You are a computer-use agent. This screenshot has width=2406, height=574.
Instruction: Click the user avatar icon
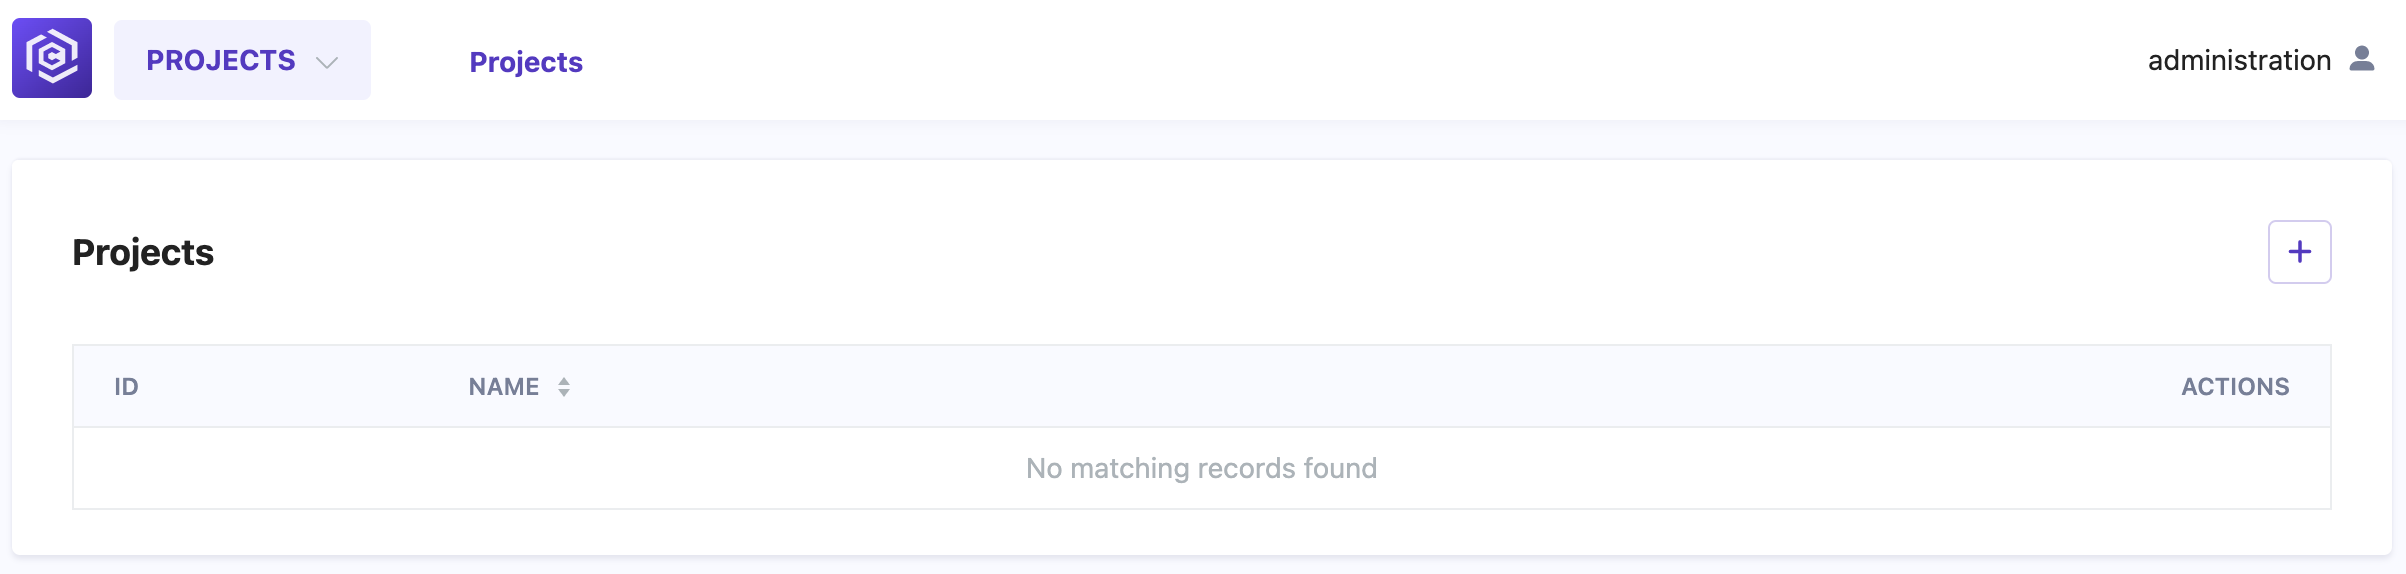(2362, 59)
